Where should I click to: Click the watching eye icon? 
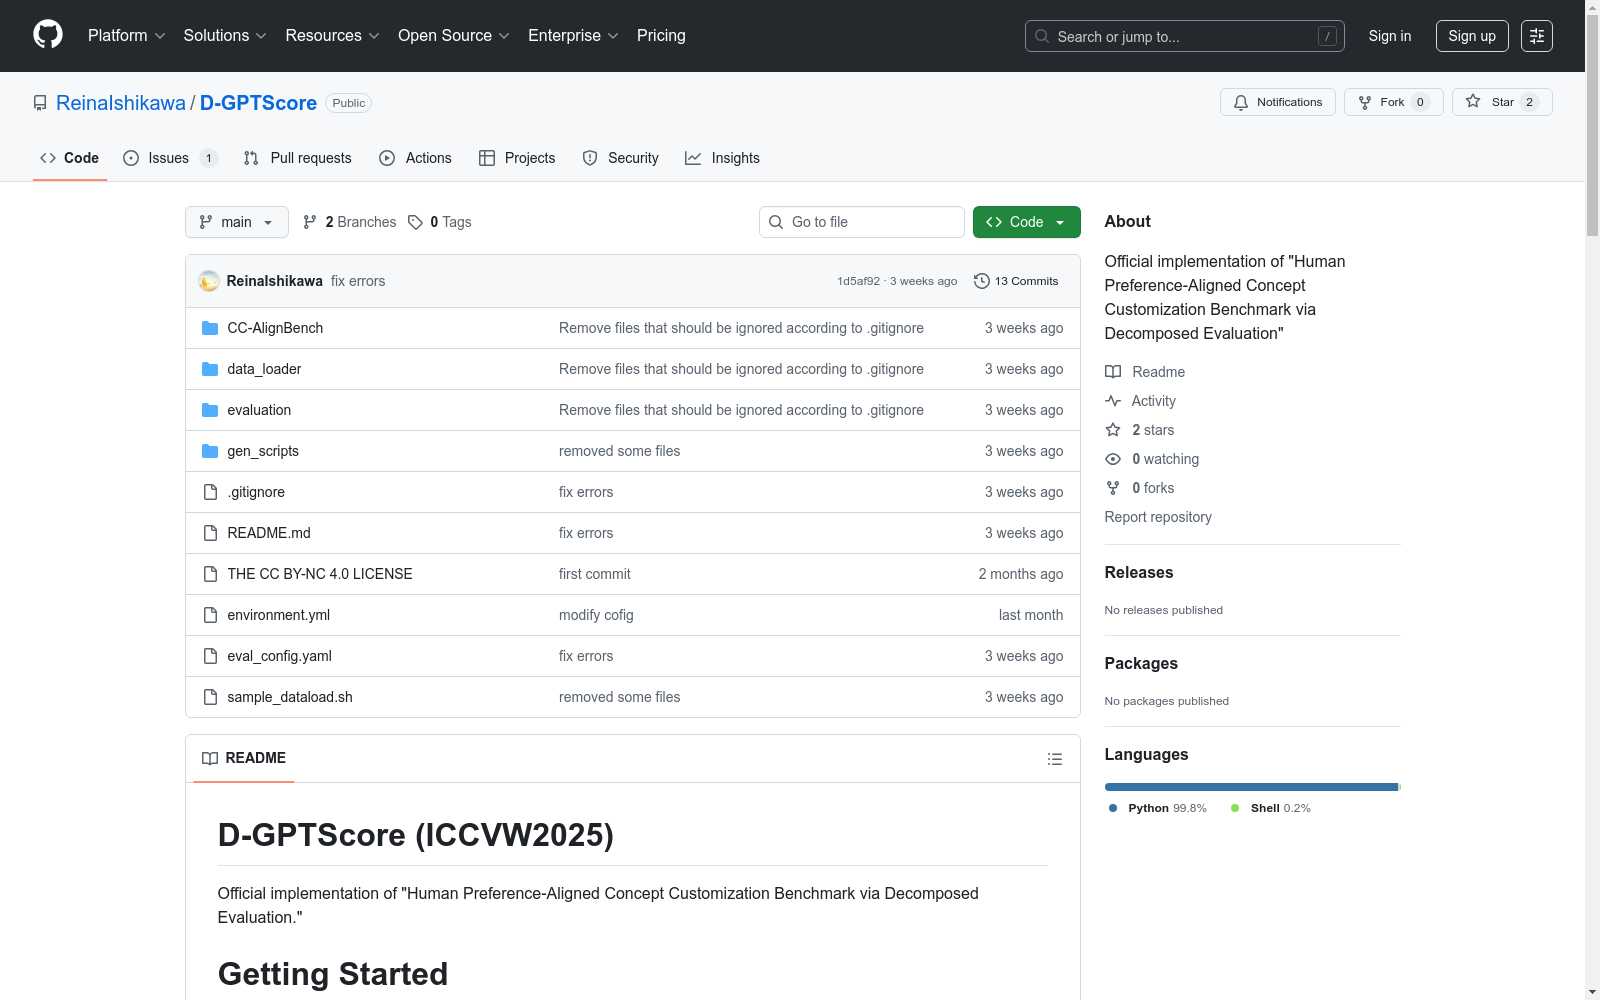(x=1113, y=459)
